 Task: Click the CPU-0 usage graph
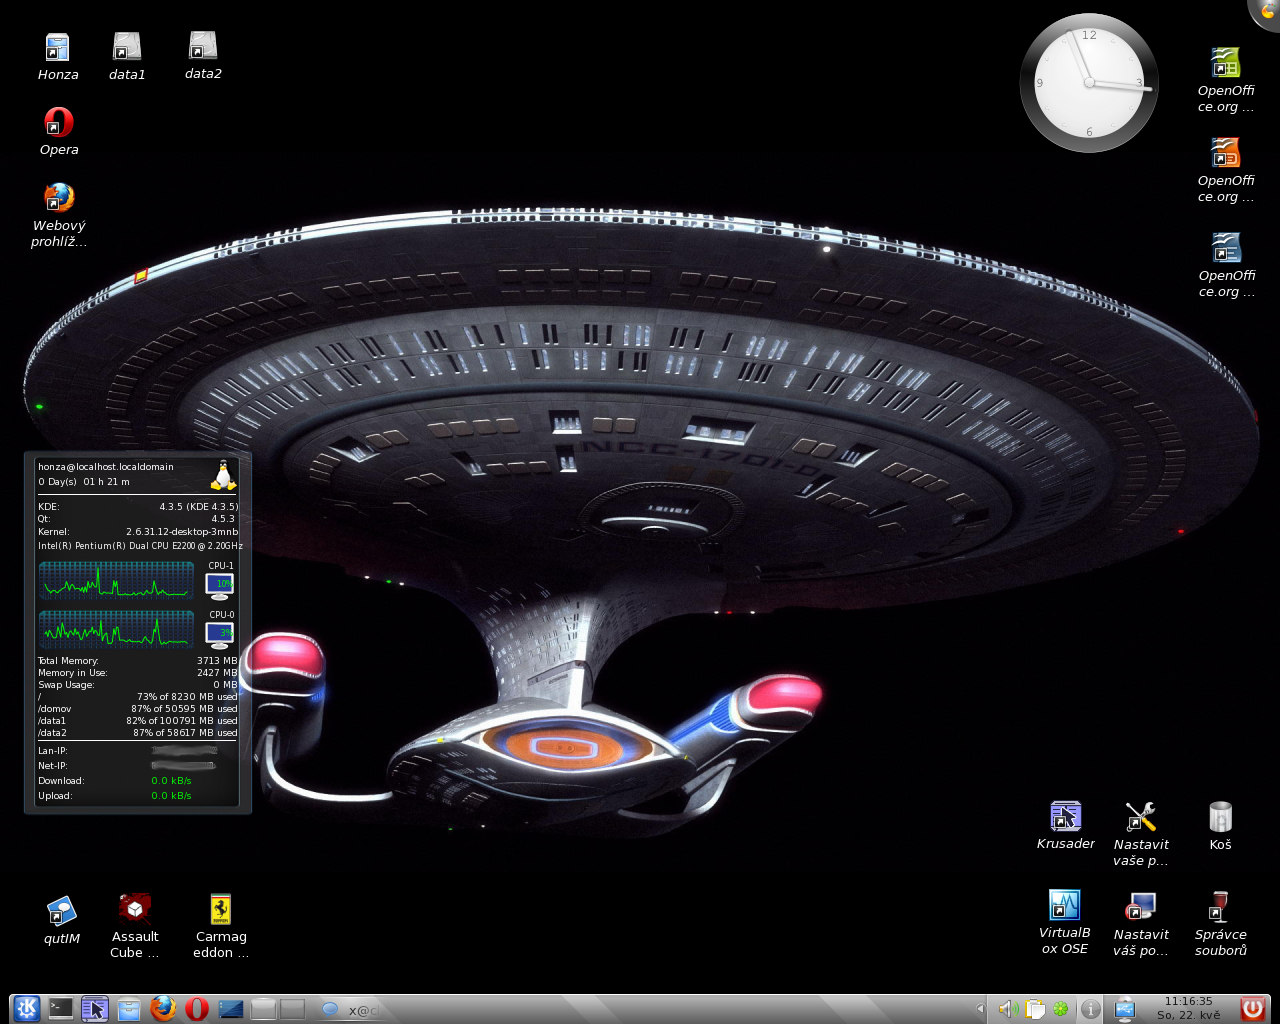[x=116, y=629]
